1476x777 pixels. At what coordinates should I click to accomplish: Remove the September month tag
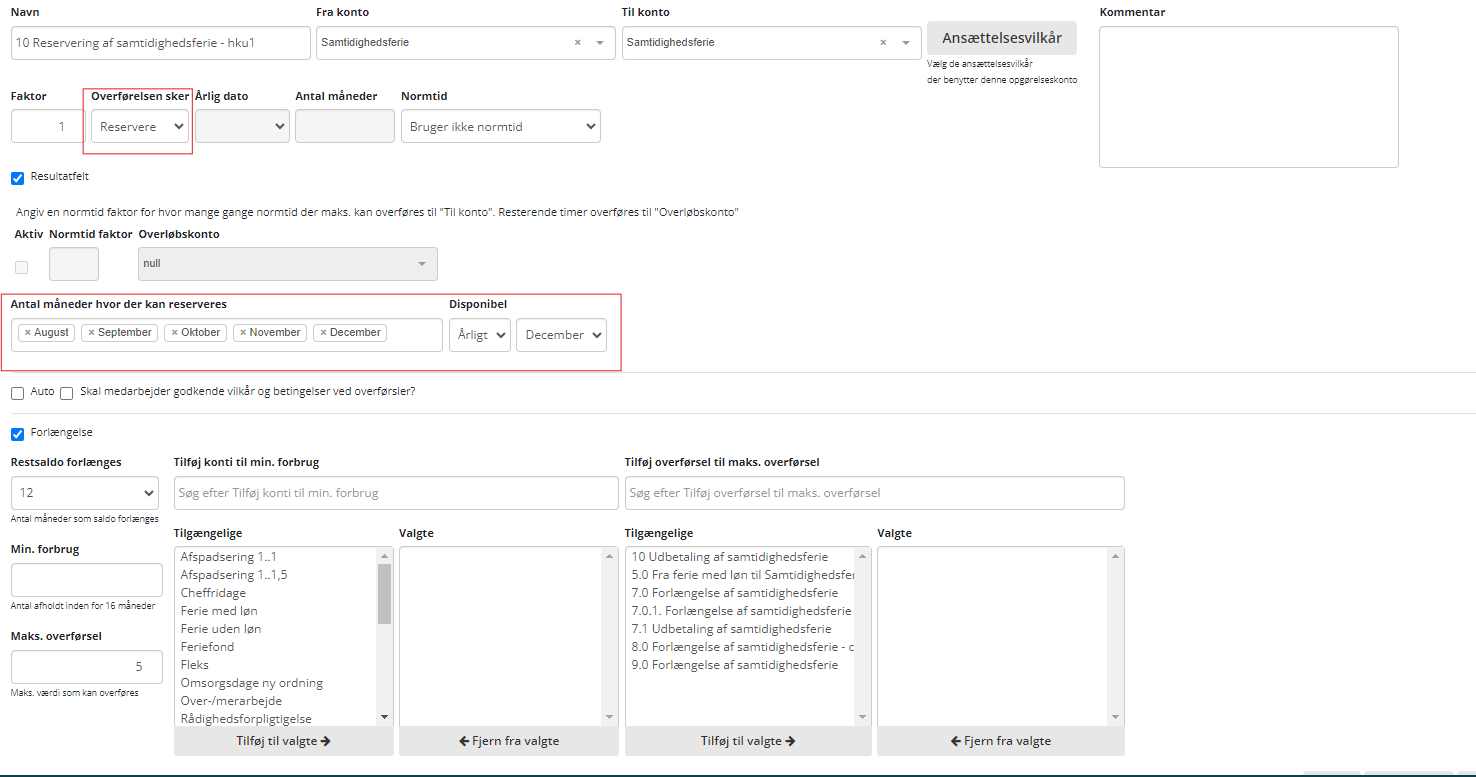(91, 333)
